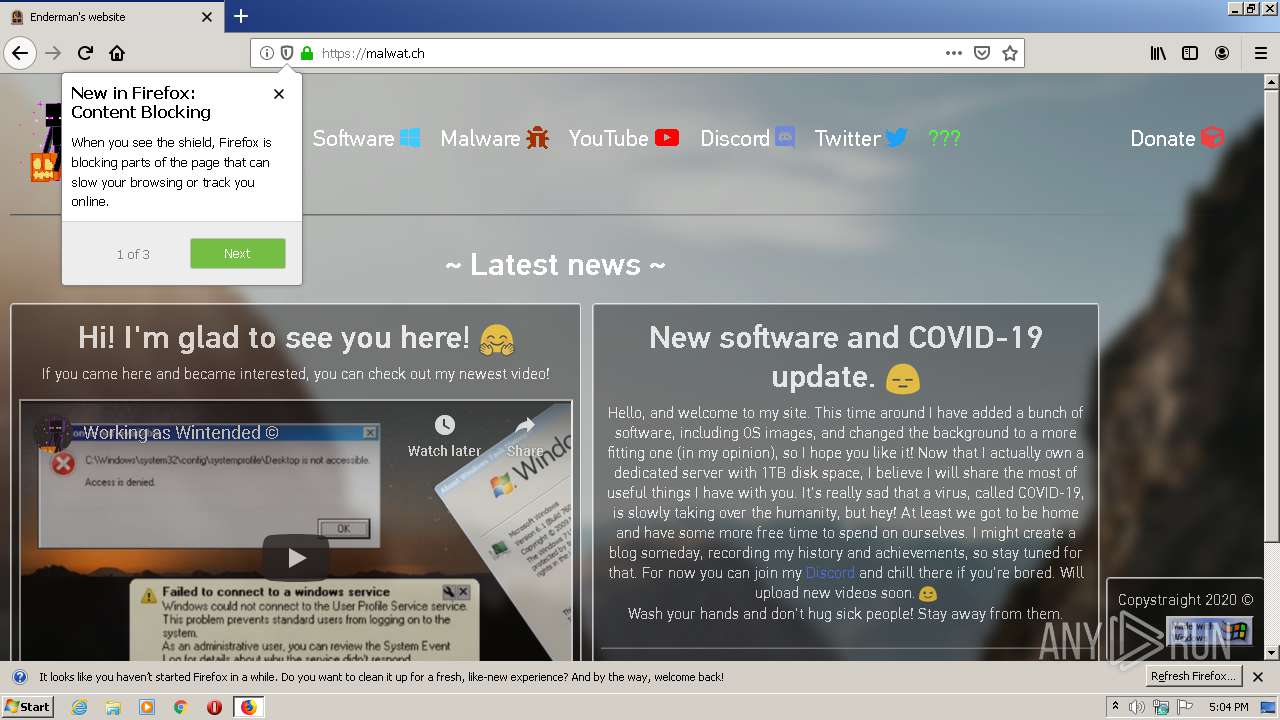Open media player from taskbar
Screen dimensions: 1280x720
coord(147,707)
